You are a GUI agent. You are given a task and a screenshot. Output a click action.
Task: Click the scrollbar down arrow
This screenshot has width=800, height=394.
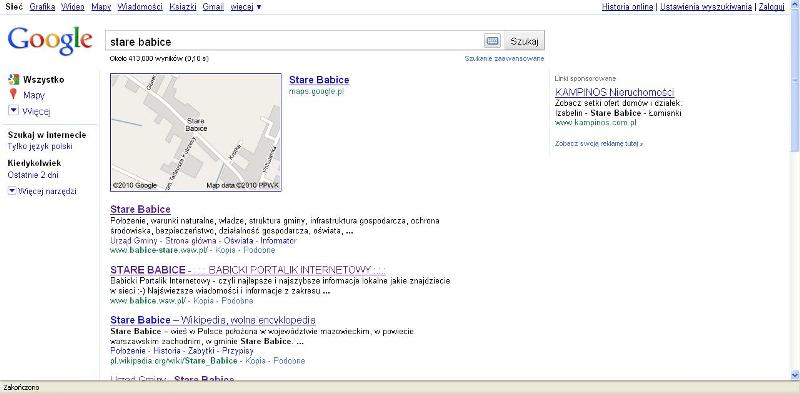click(795, 375)
